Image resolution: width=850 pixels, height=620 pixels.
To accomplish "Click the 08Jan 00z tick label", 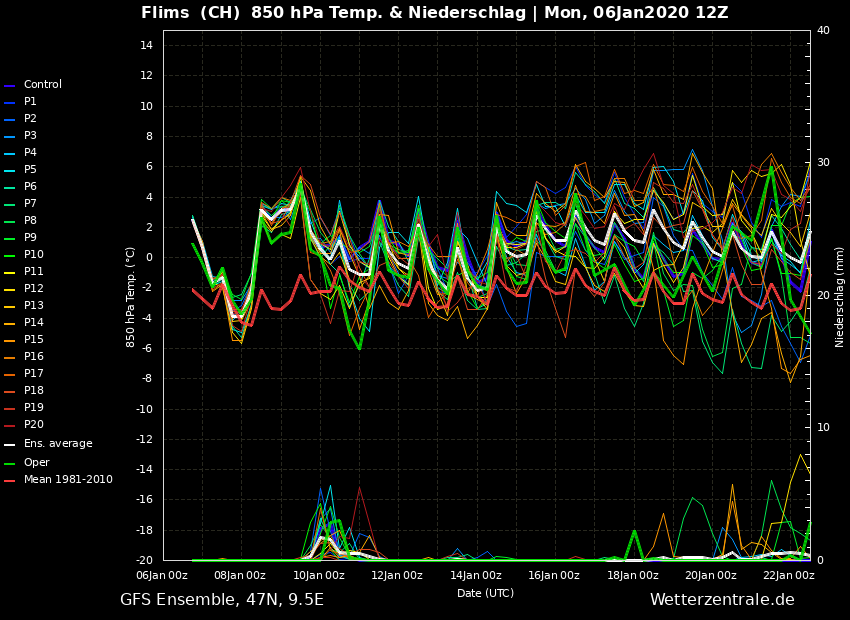I will click(239, 574).
